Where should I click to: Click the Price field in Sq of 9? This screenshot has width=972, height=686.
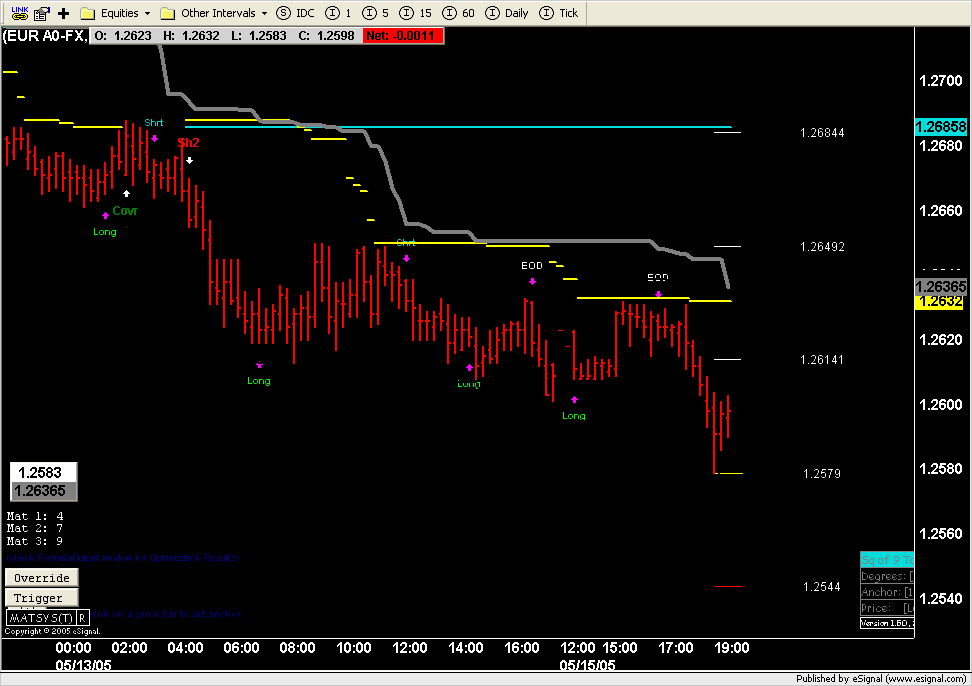(887, 608)
